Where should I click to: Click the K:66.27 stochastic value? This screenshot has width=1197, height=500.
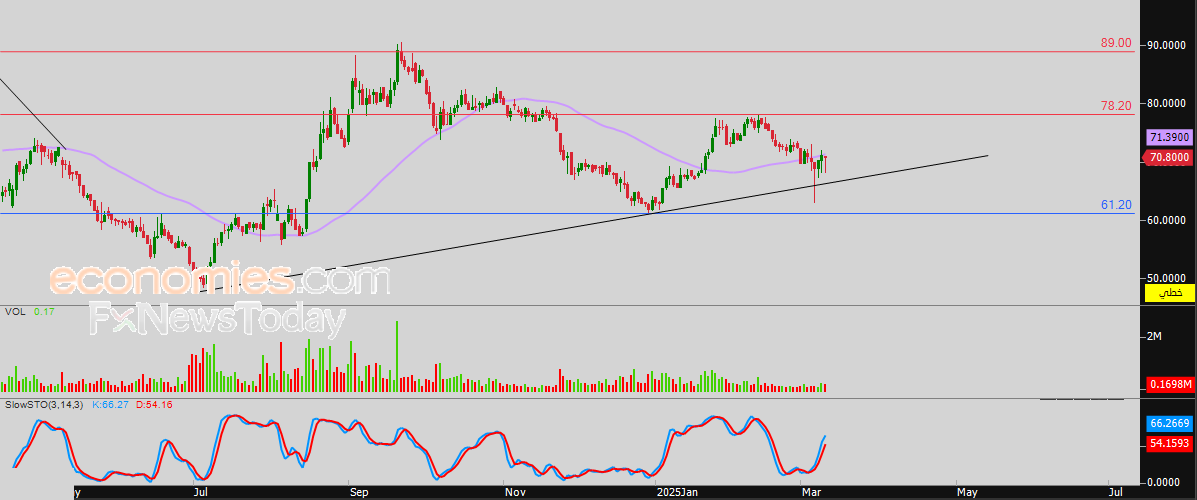pyautogui.click(x=110, y=404)
